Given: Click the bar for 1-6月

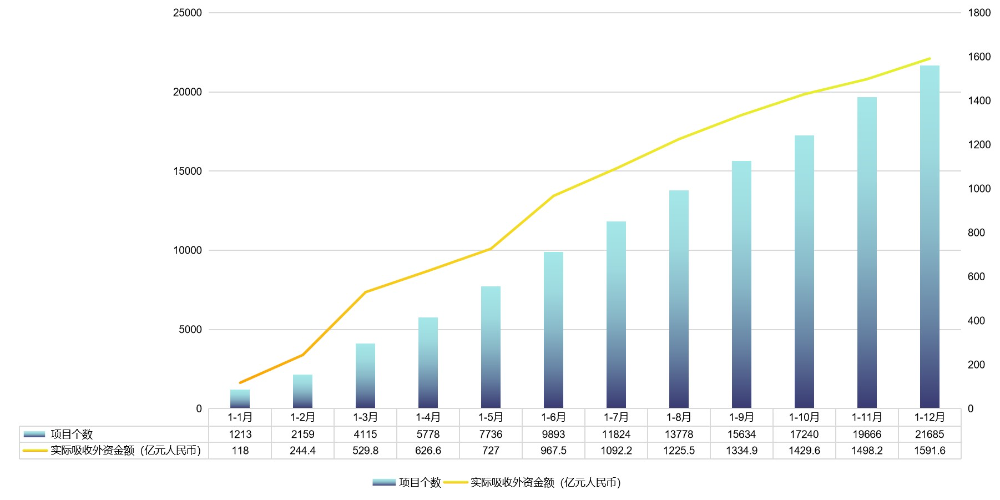Looking at the screenshot, I should [x=554, y=330].
